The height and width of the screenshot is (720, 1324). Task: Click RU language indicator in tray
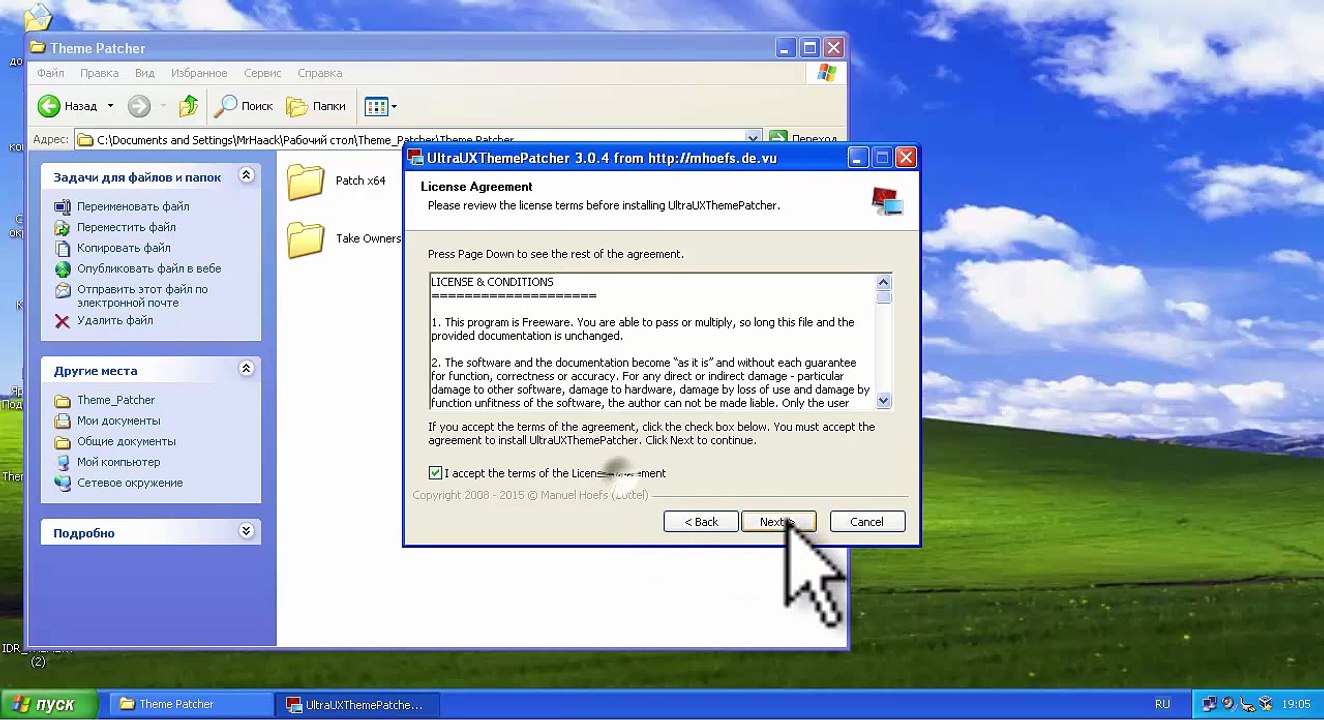coord(1162,704)
